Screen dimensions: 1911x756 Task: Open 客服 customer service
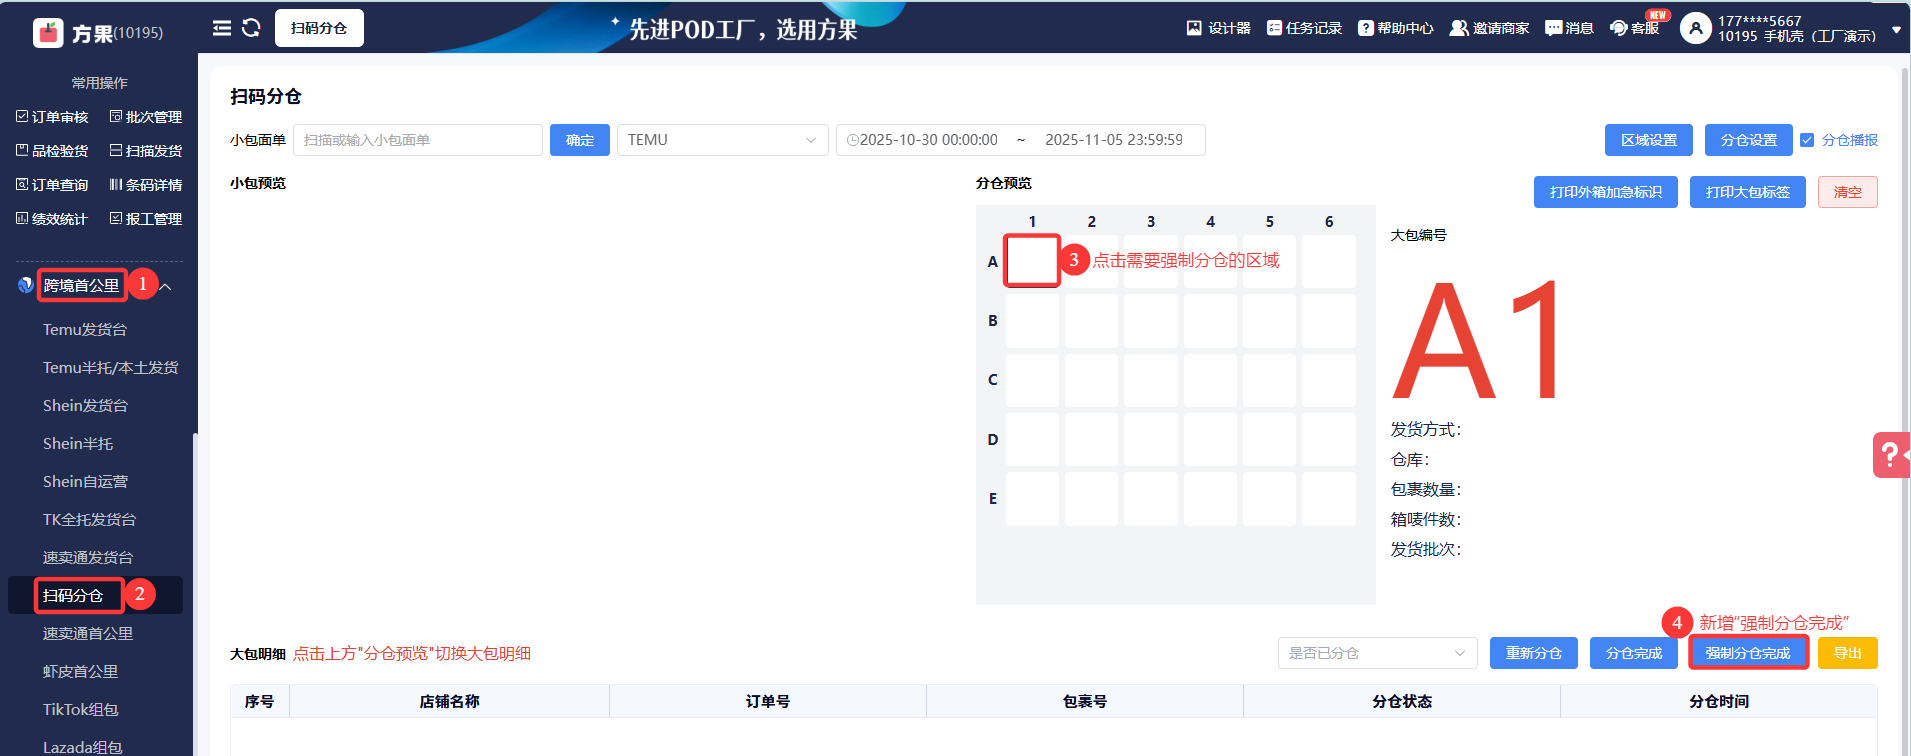coord(1634,28)
